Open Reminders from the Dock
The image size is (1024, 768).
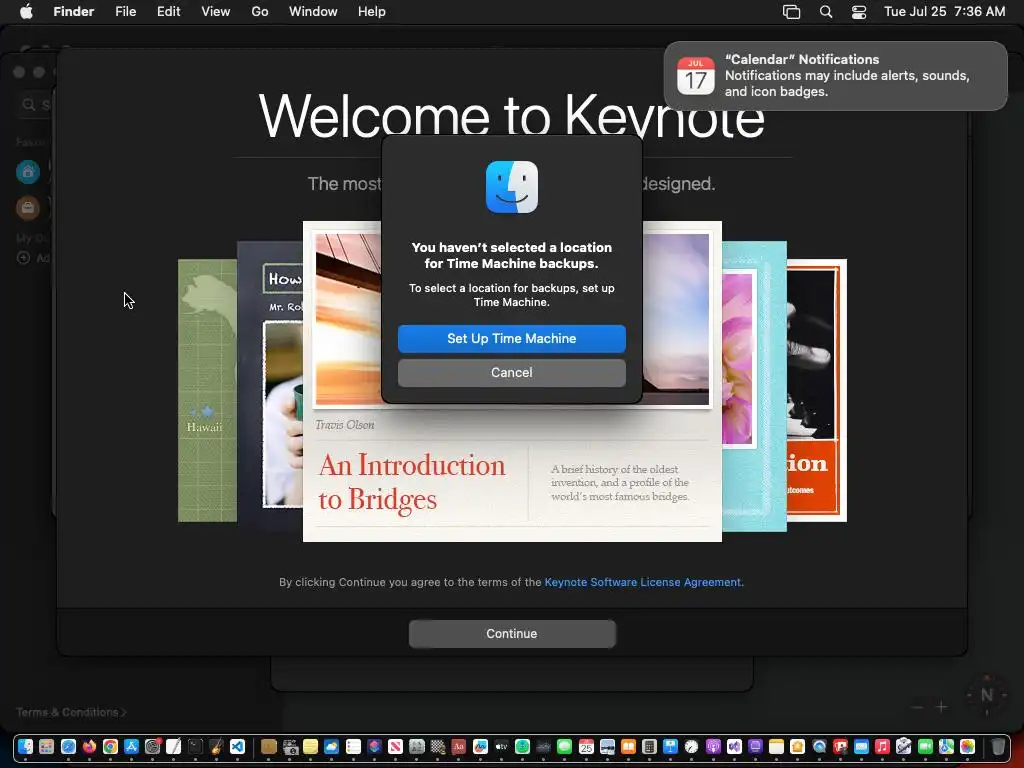tap(353, 746)
